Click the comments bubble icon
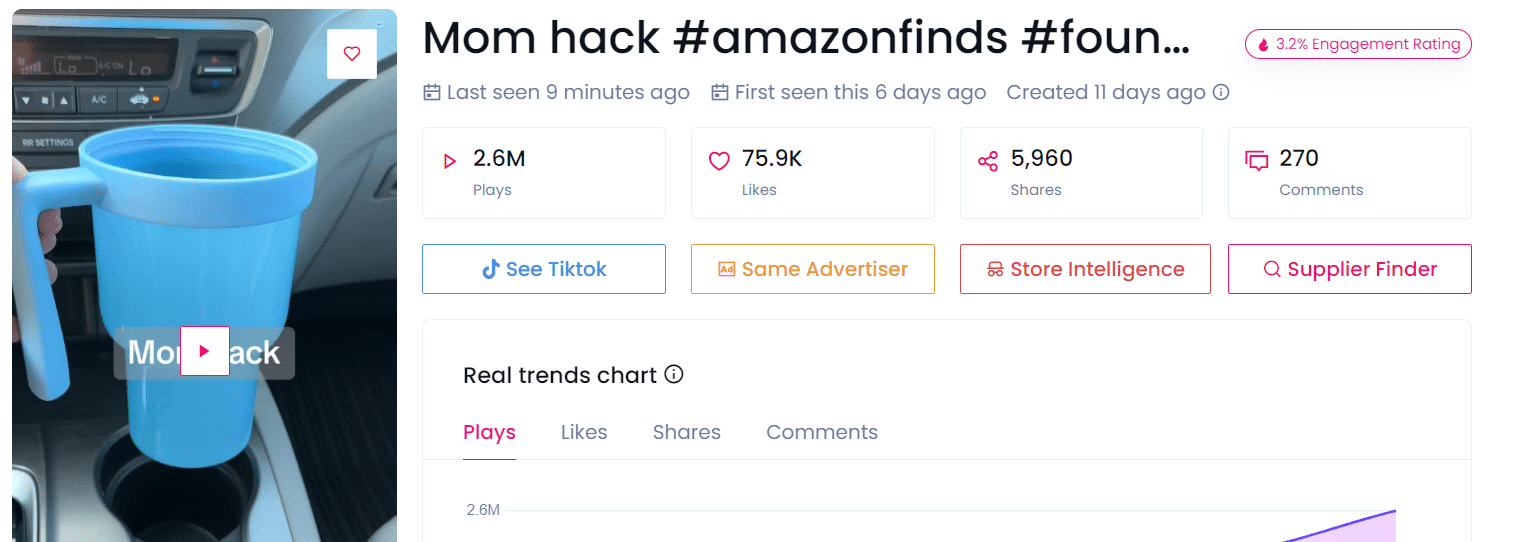This screenshot has height=542, width=1528. (1256, 161)
